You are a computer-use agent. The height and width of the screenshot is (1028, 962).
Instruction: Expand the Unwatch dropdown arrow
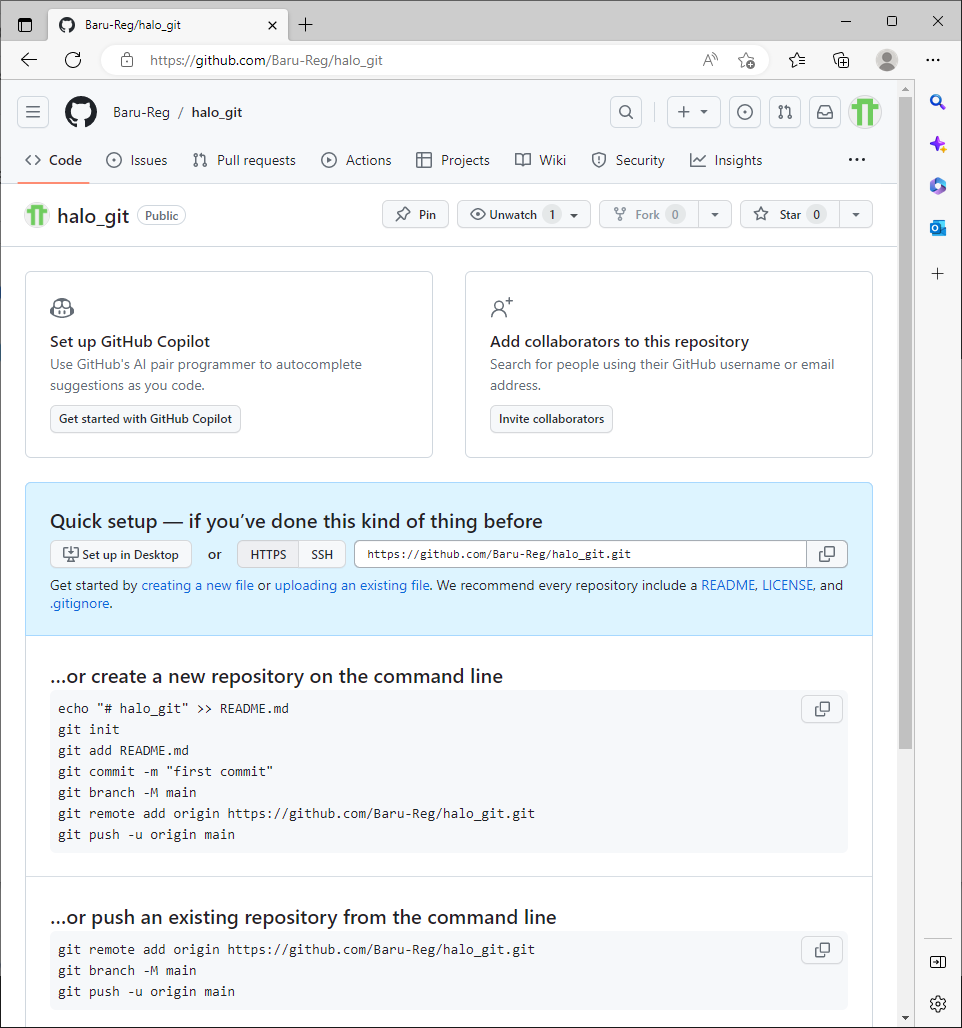click(574, 215)
